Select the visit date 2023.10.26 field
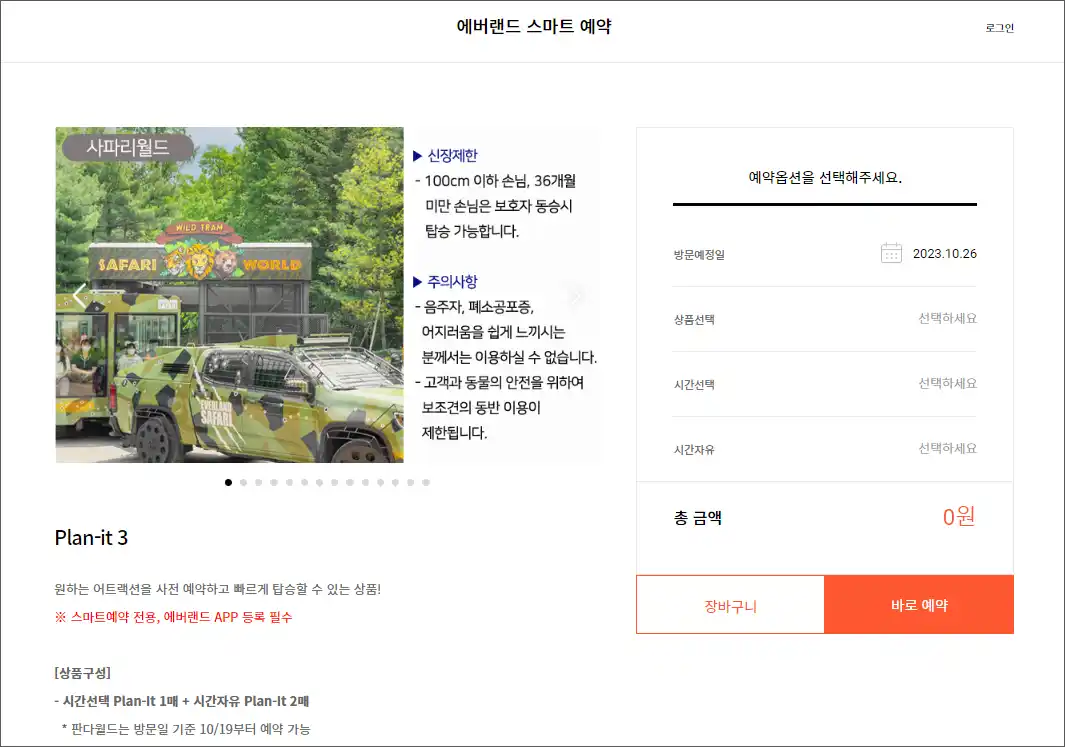 click(944, 253)
